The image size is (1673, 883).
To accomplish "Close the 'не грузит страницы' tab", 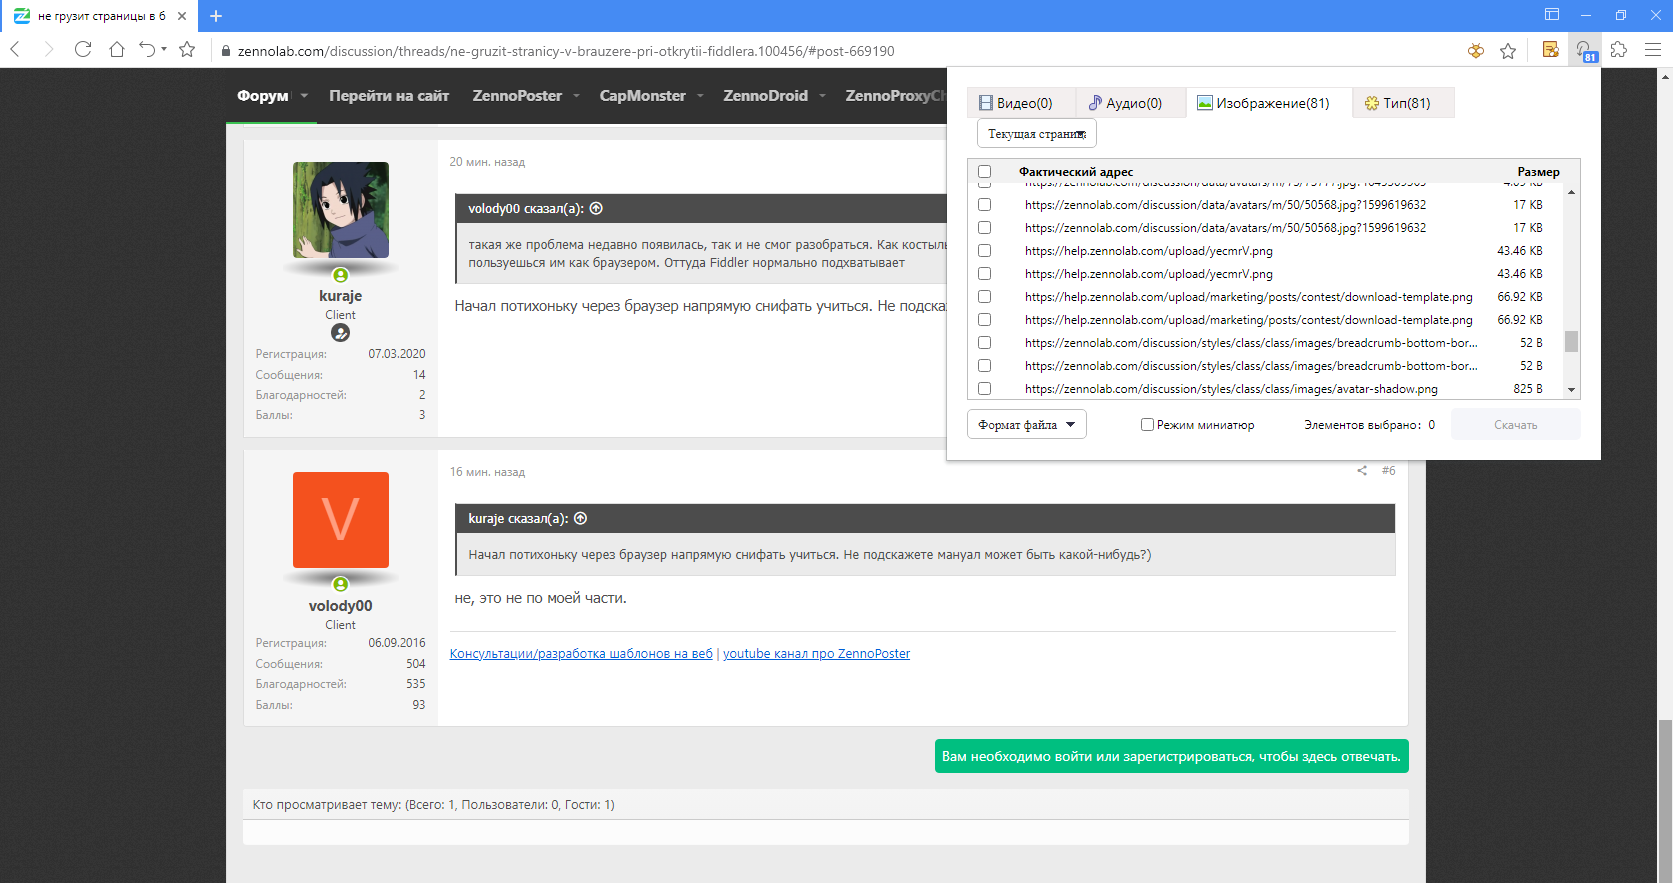I will (x=182, y=16).
